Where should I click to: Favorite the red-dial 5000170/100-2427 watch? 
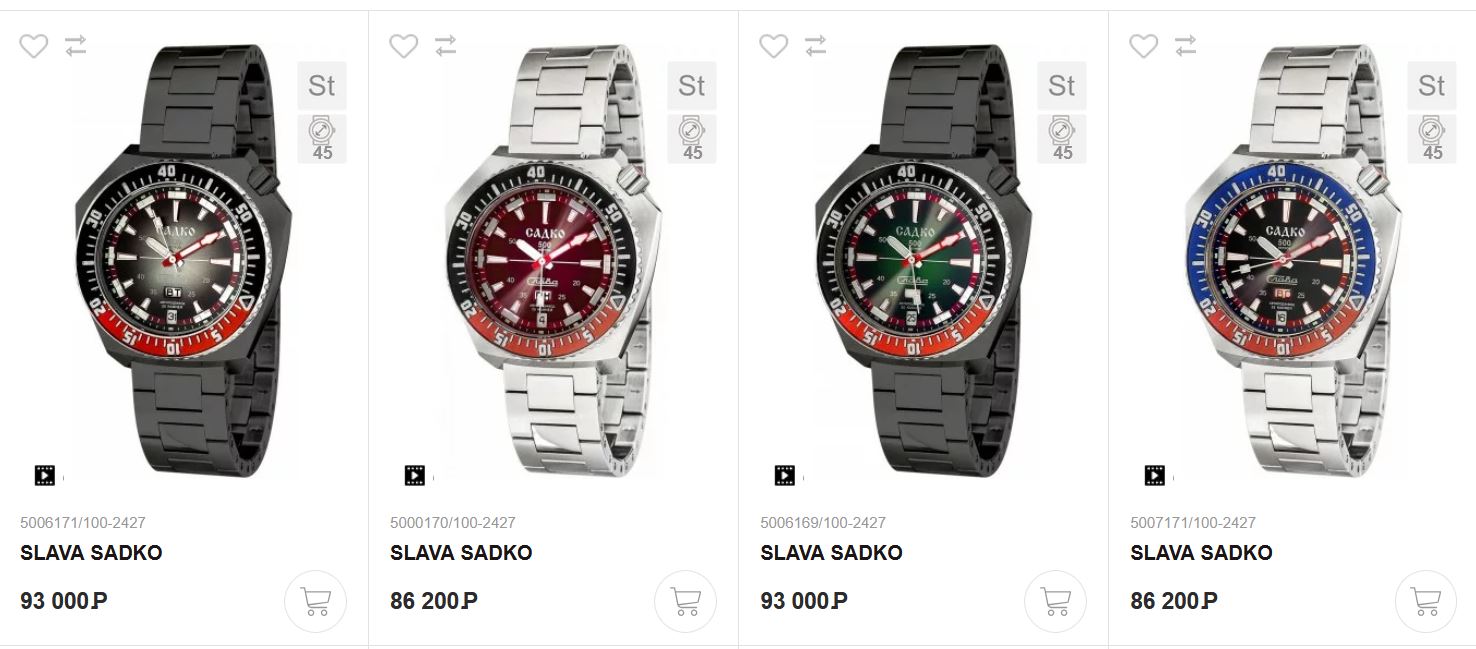[x=404, y=46]
